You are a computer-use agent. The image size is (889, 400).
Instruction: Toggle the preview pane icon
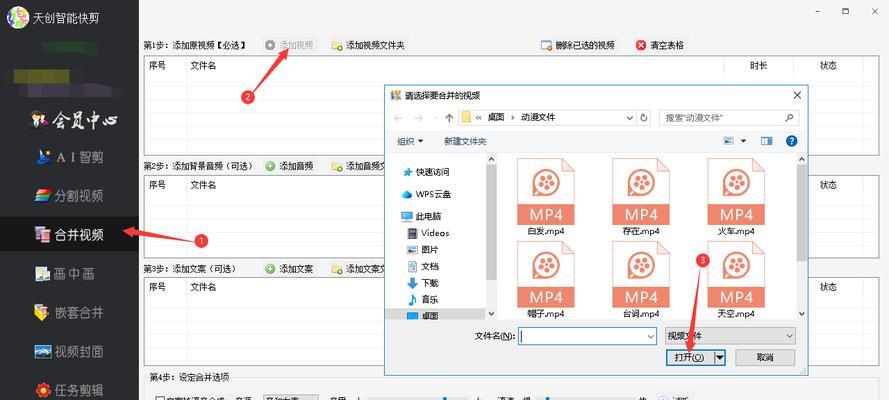pyautogui.click(x=767, y=141)
